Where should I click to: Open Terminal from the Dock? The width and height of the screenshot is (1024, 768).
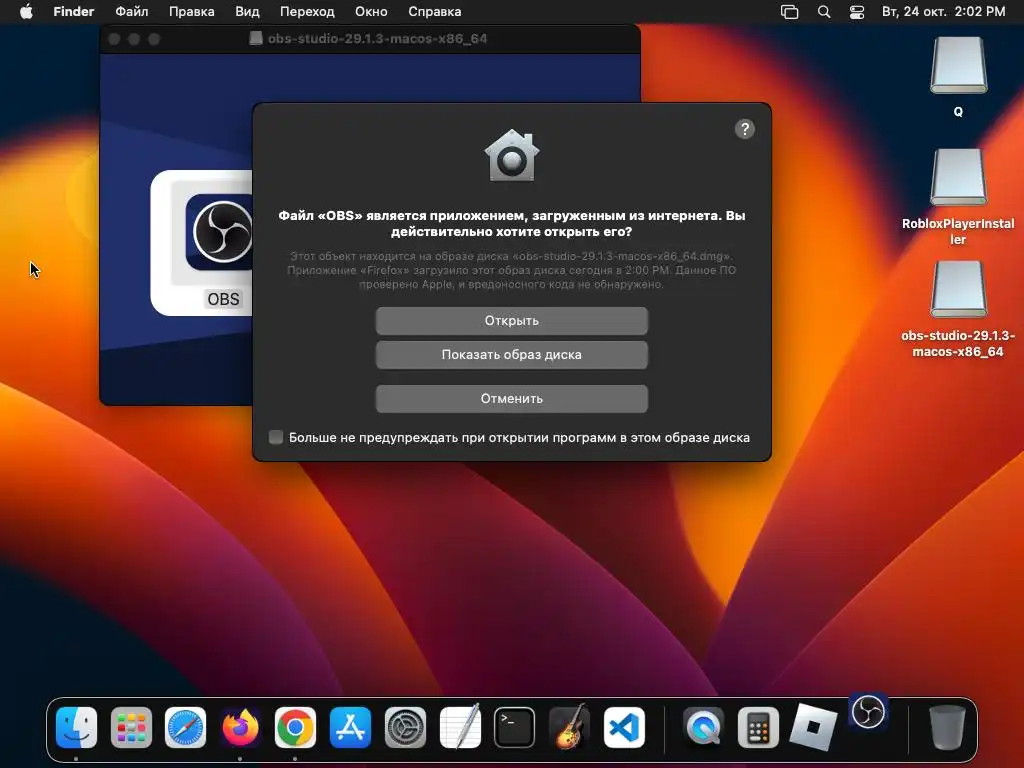514,728
